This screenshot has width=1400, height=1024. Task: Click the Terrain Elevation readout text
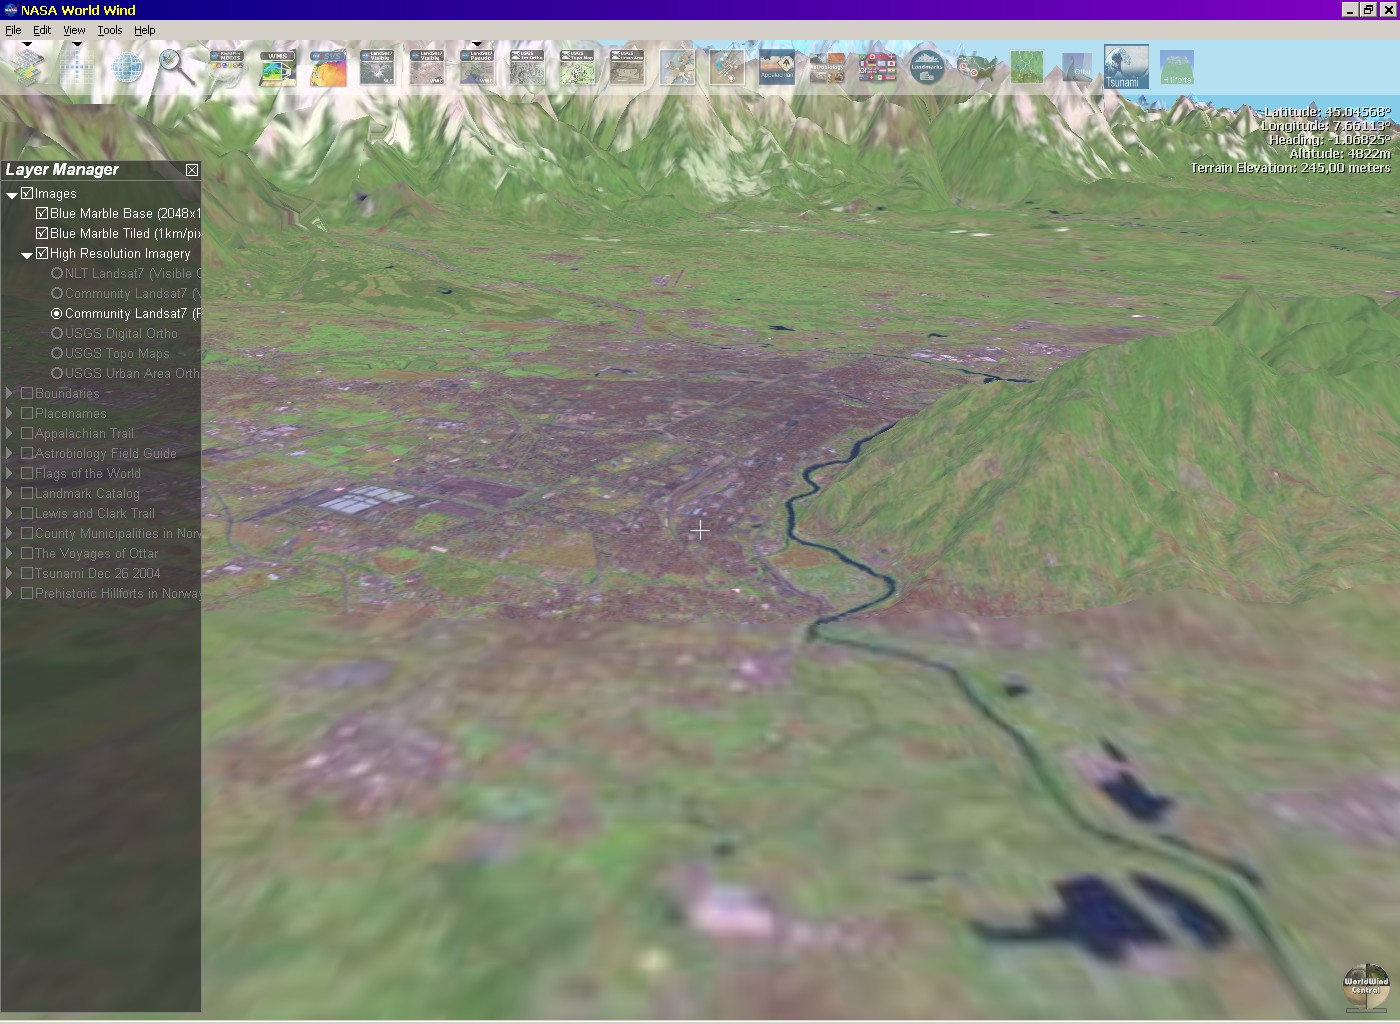(1290, 167)
